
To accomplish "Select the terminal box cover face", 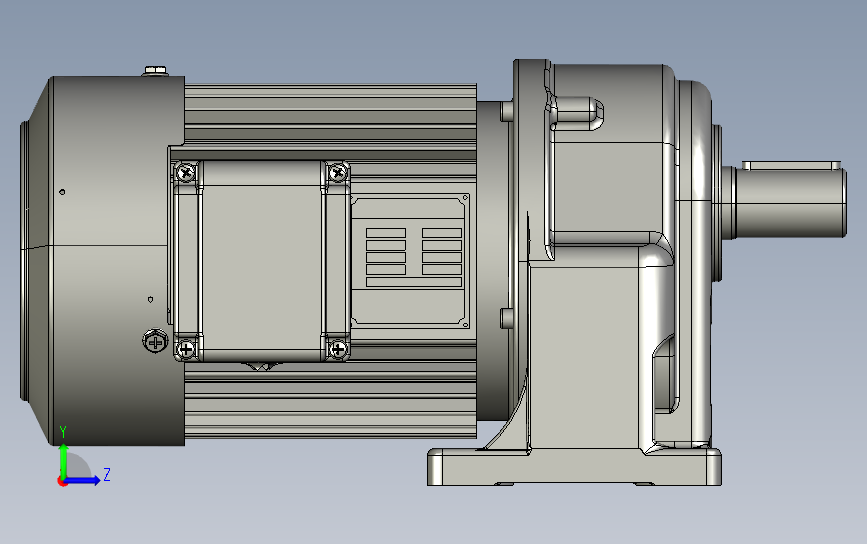I will tap(260, 260).
